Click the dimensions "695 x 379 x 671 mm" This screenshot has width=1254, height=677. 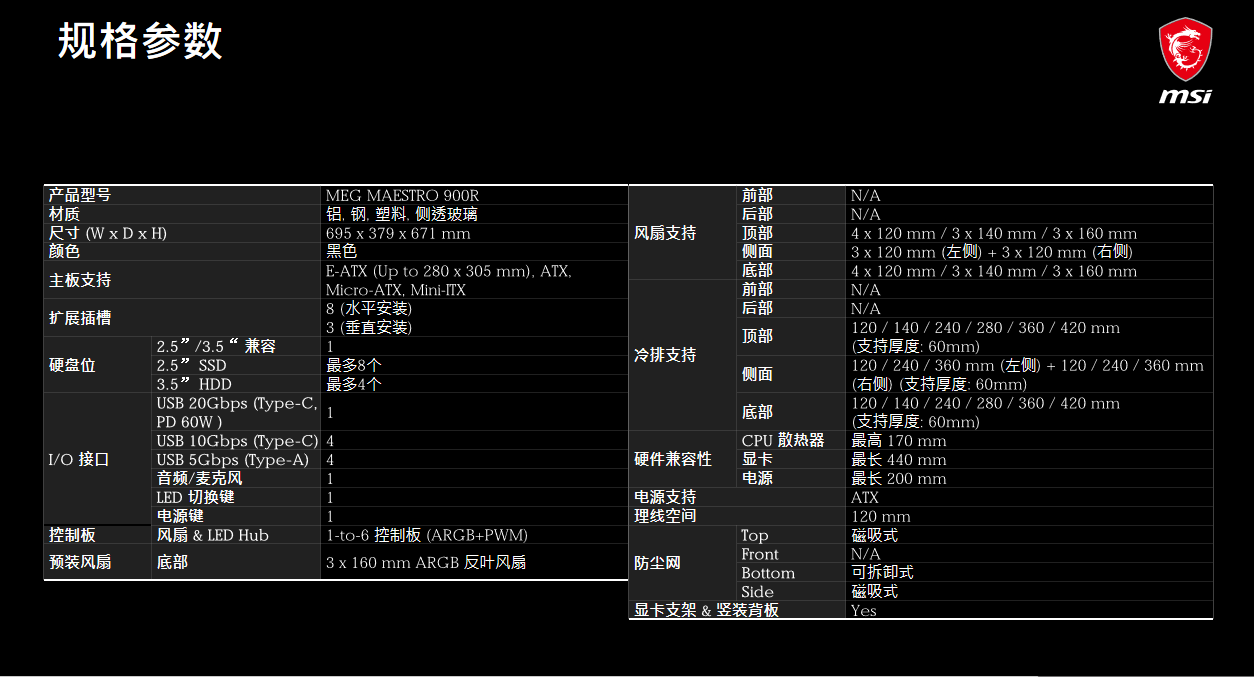click(x=398, y=233)
